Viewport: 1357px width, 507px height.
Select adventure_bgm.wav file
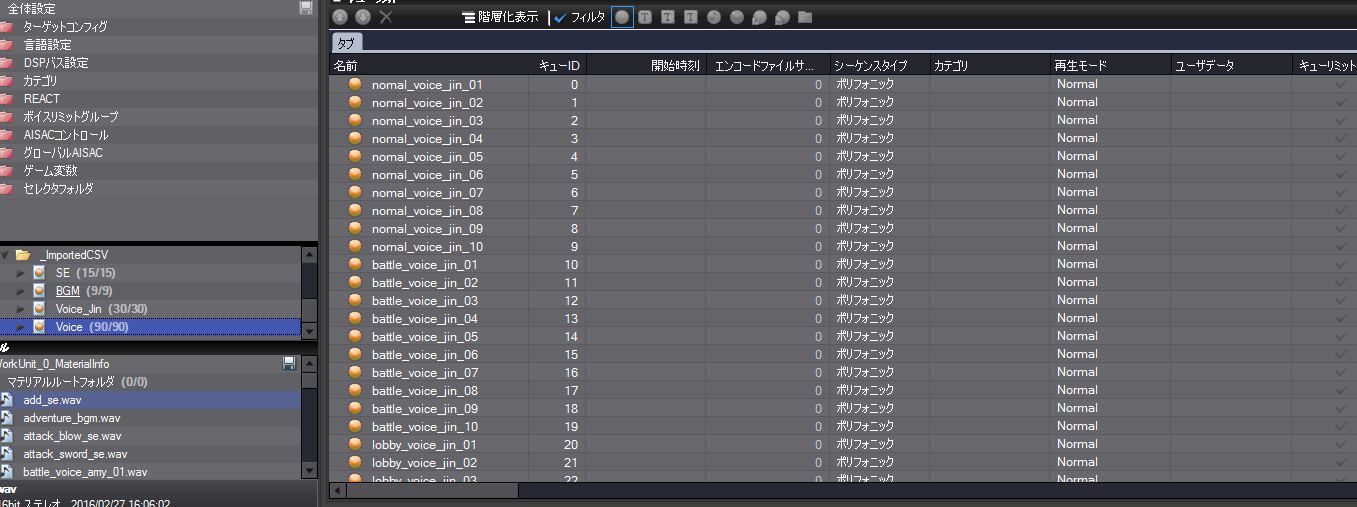point(150,418)
